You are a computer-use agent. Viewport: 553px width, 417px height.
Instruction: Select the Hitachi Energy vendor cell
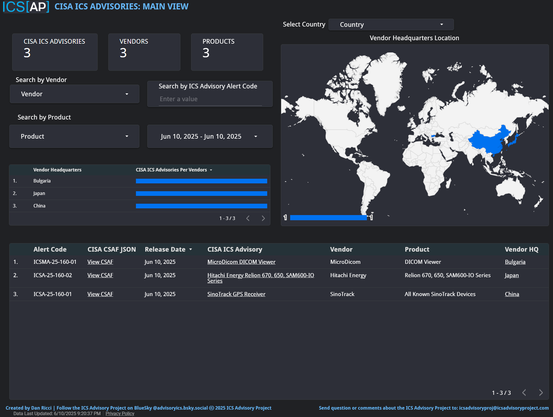tap(348, 275)
